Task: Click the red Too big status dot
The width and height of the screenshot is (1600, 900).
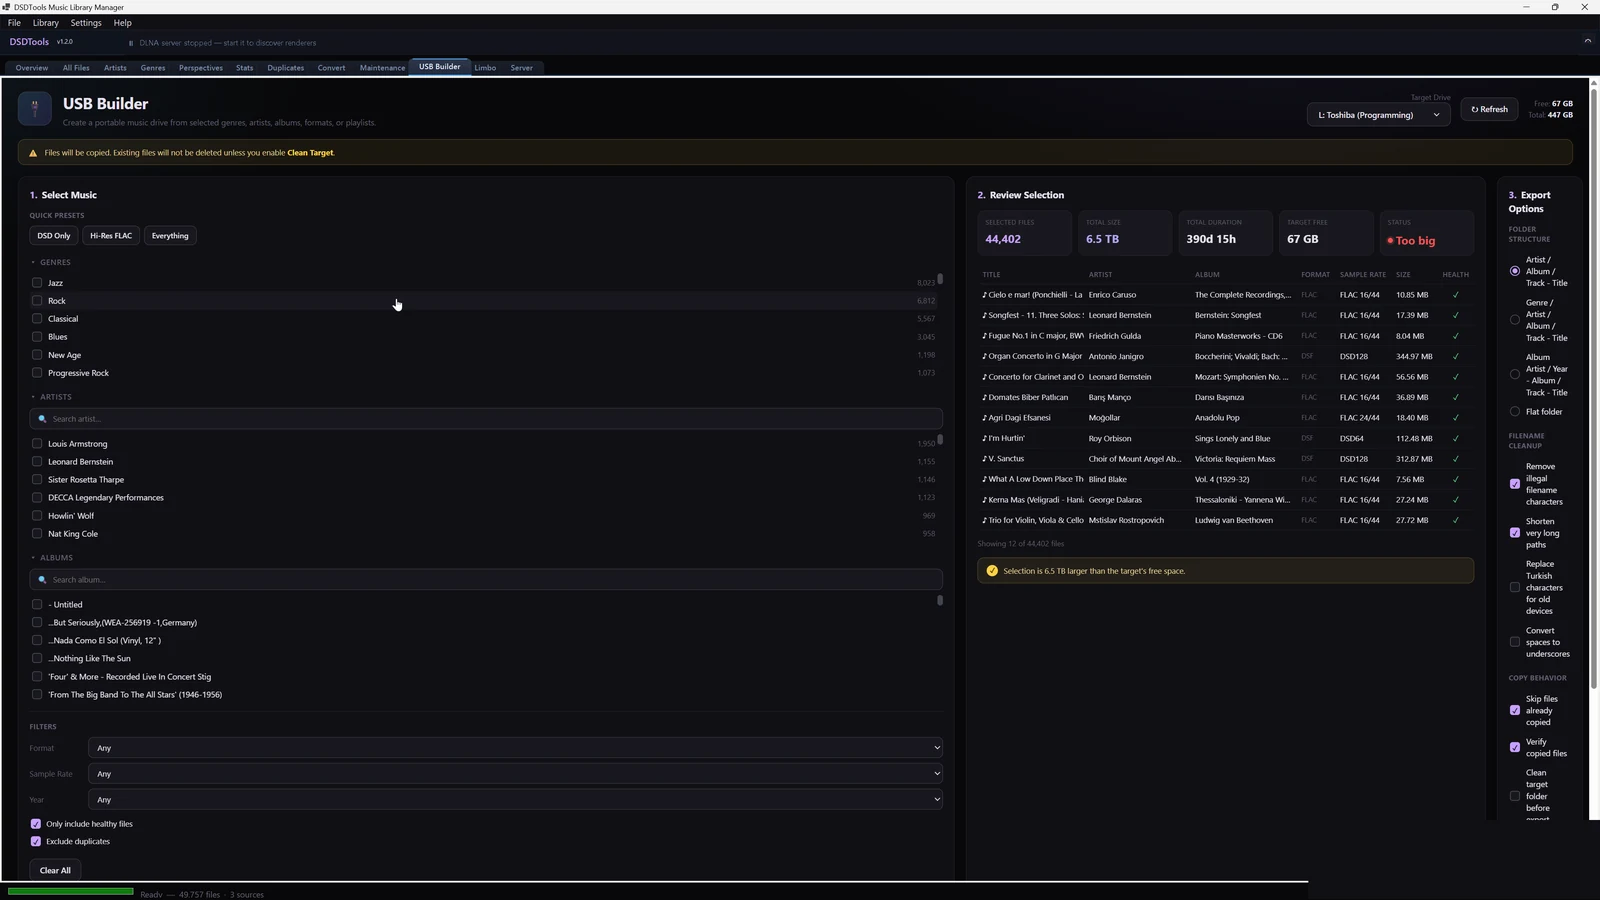Action: point(1390,241)
